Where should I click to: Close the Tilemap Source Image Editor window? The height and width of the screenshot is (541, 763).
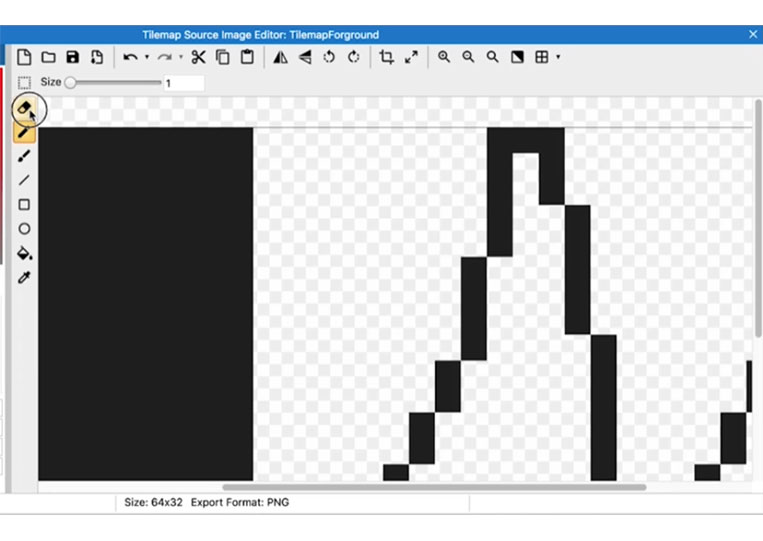point(753,35)
